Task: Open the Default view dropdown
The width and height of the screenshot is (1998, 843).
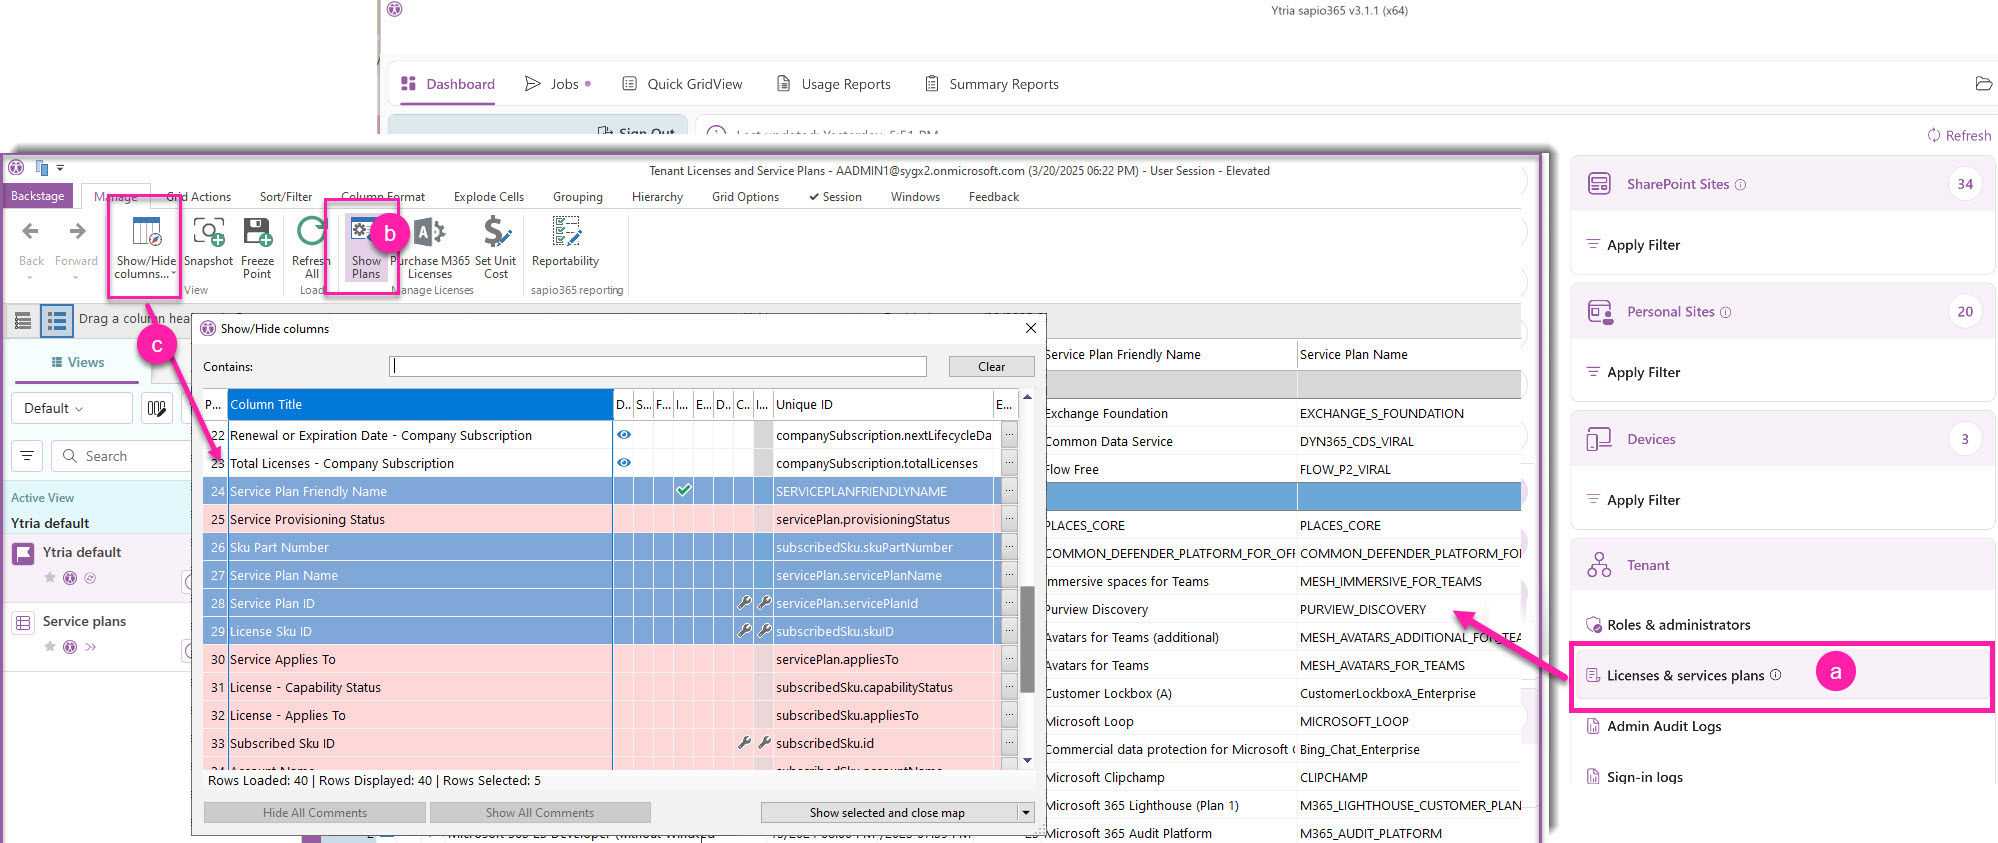Action: point(70,408)
